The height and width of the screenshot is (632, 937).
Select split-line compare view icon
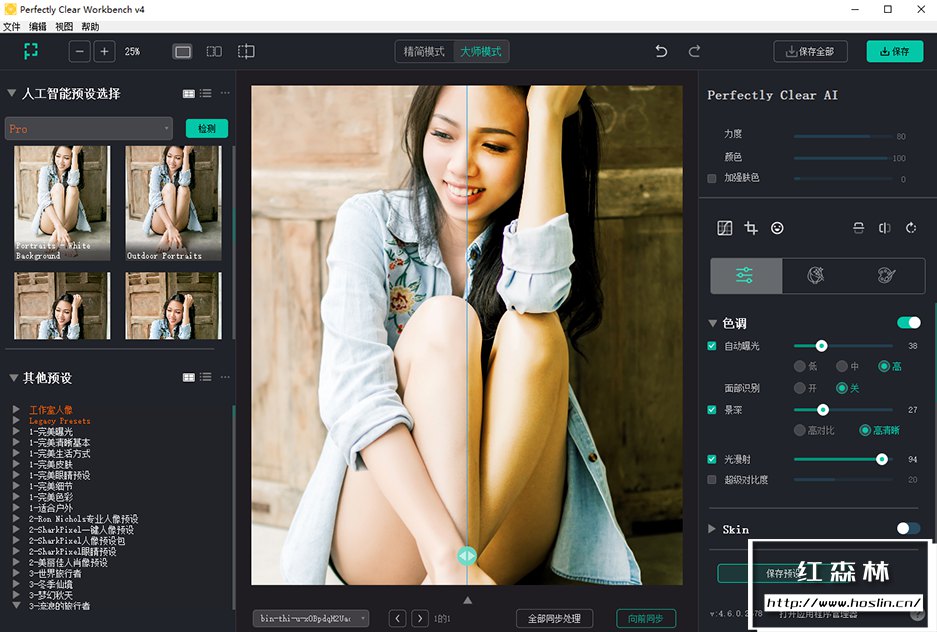pyautogui.click(x=246, y=51)
